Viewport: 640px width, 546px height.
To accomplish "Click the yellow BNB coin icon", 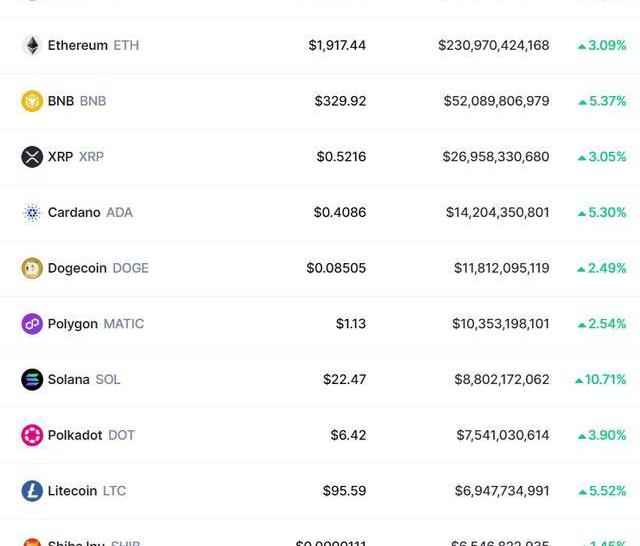I will [32, 101].
